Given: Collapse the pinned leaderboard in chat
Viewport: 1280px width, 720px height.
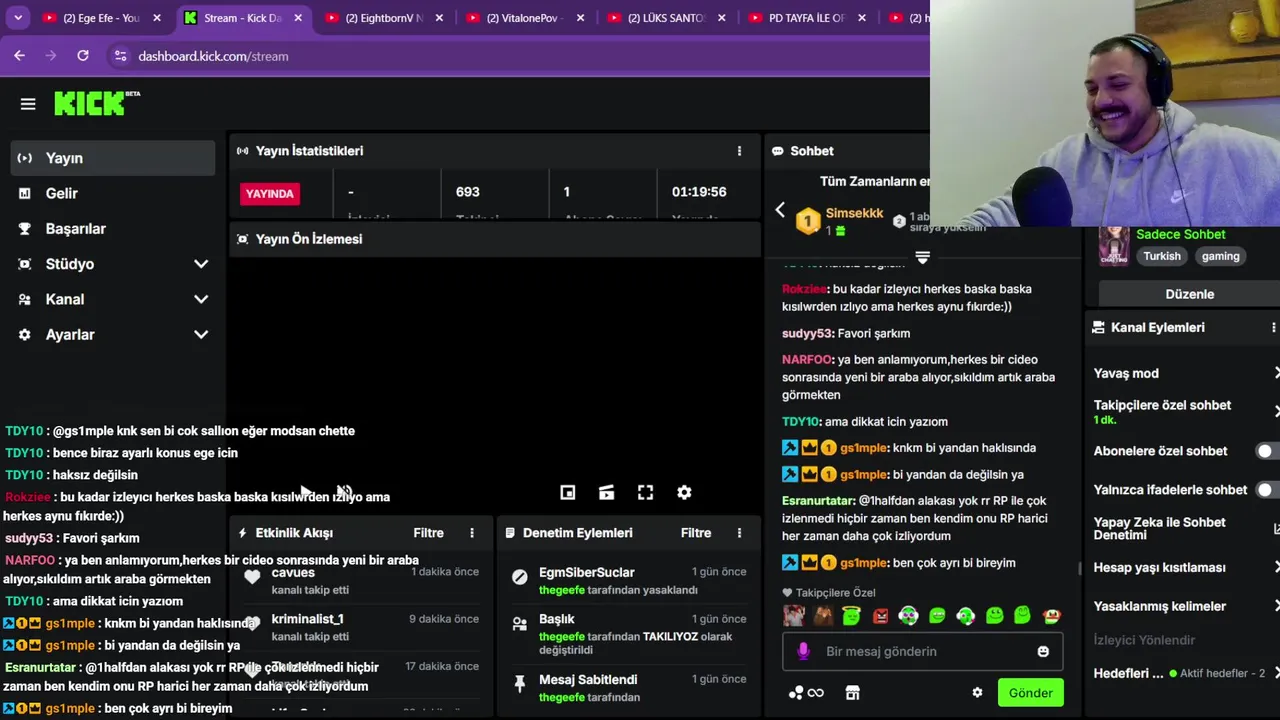Looking at the screenshot, I should 922,258.
